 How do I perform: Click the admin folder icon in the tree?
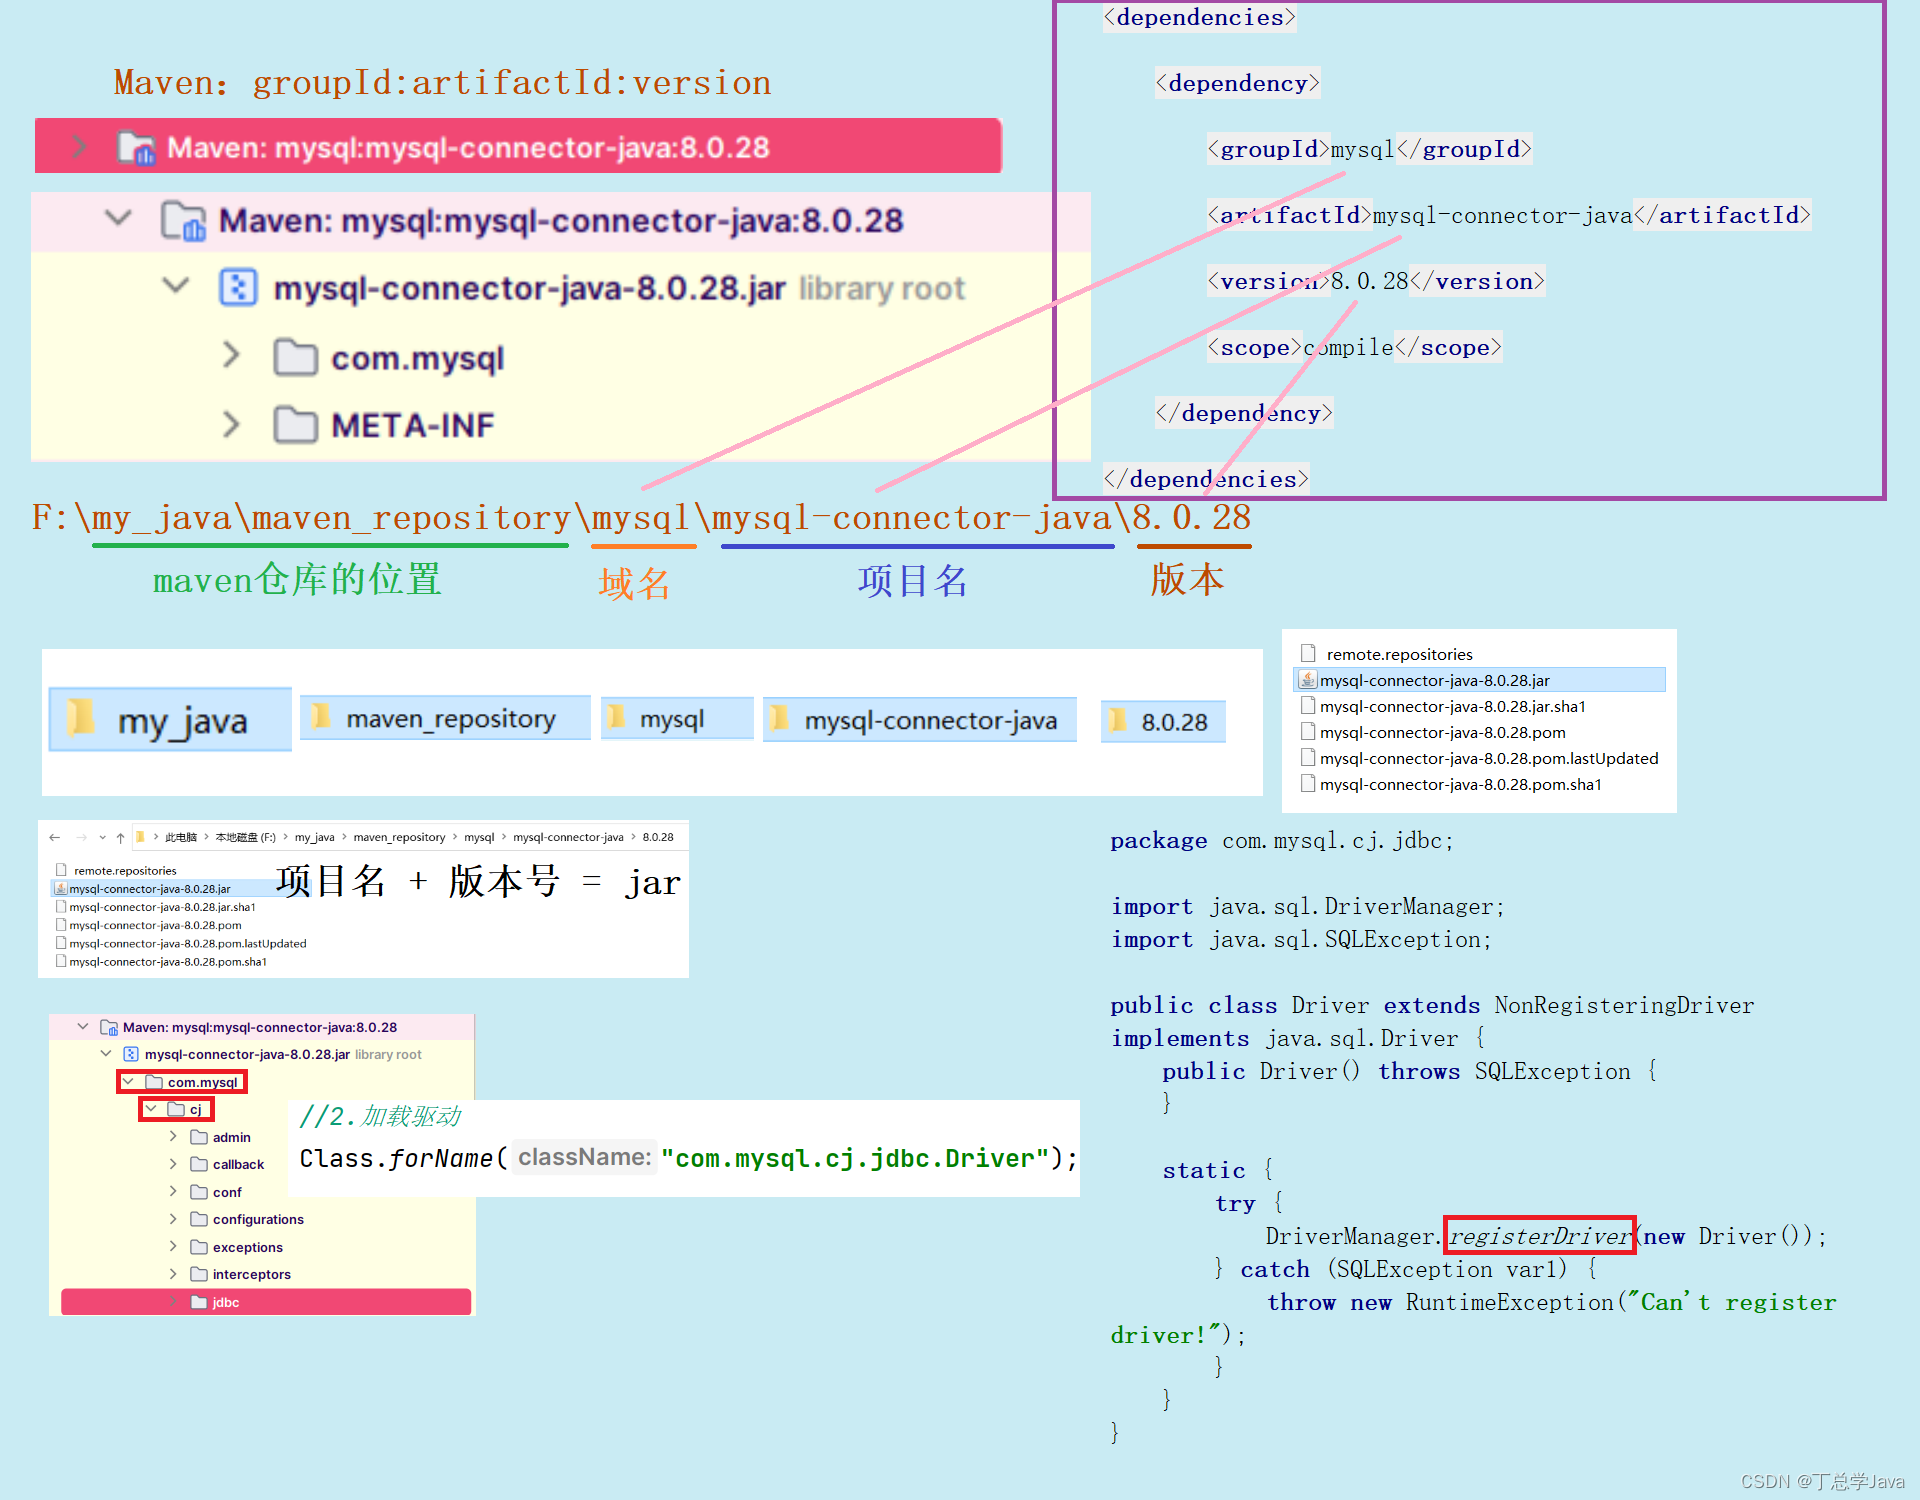click(x=199, y=1137)
